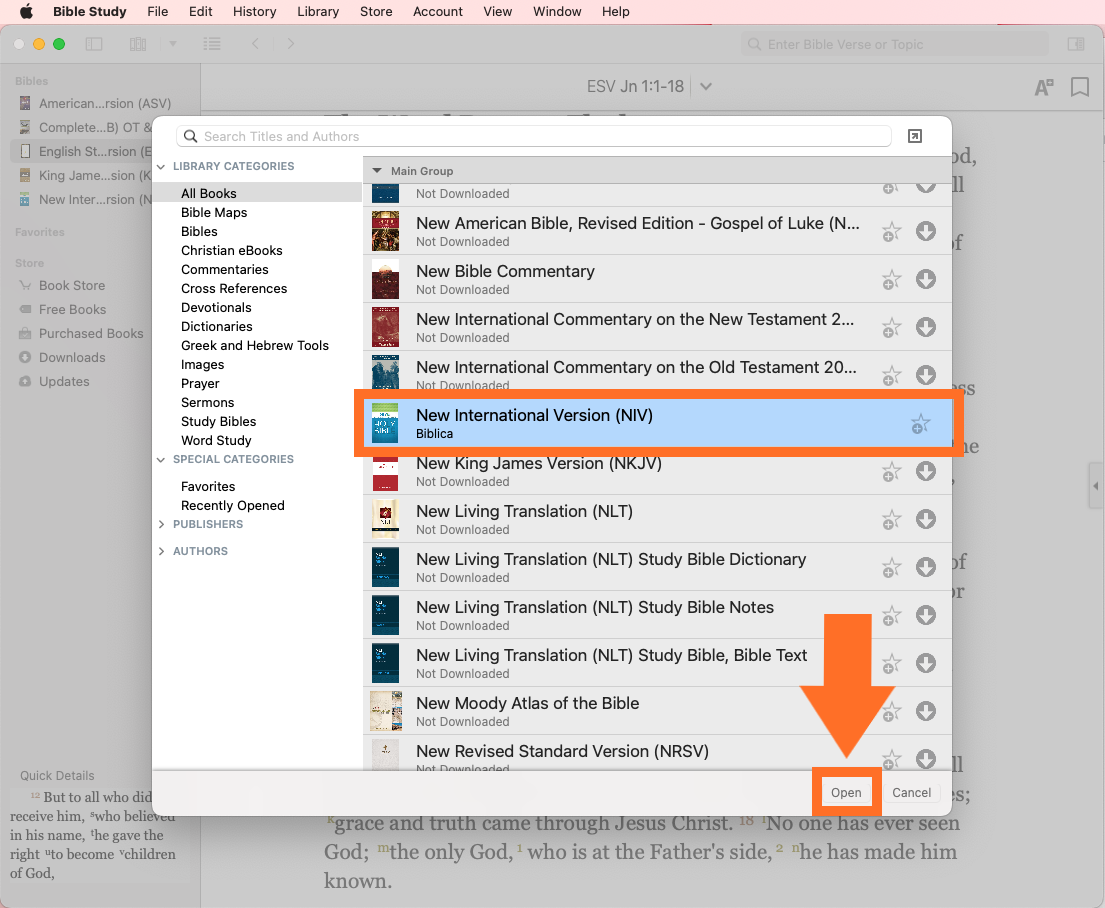Image resolution: width=1105 pixels, height=908 pixels.
Task: Add New International Version (NIV) to favorites
Action: pyautogui.click(x=920, y=424)
